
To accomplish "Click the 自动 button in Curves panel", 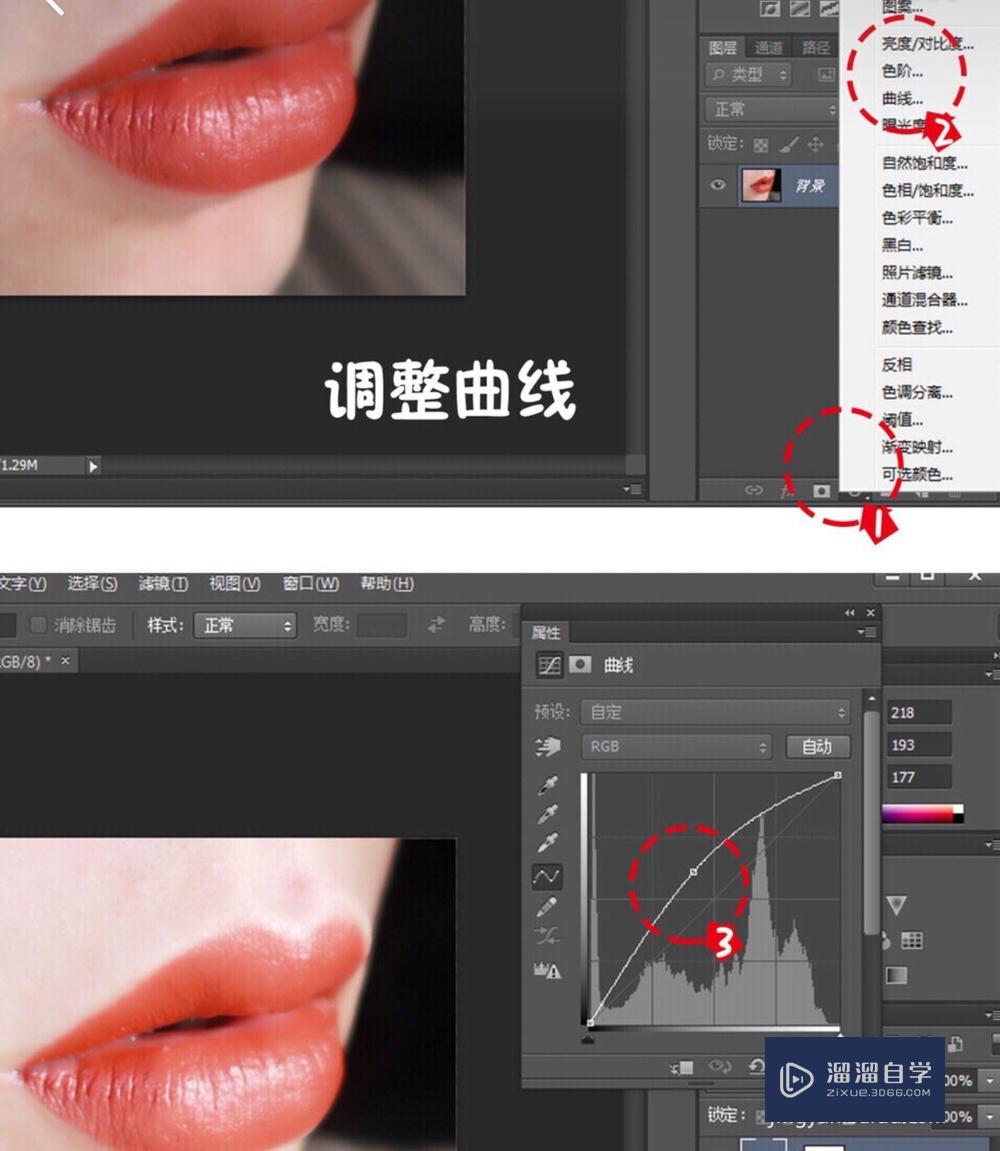I will (x=818, y=747).
